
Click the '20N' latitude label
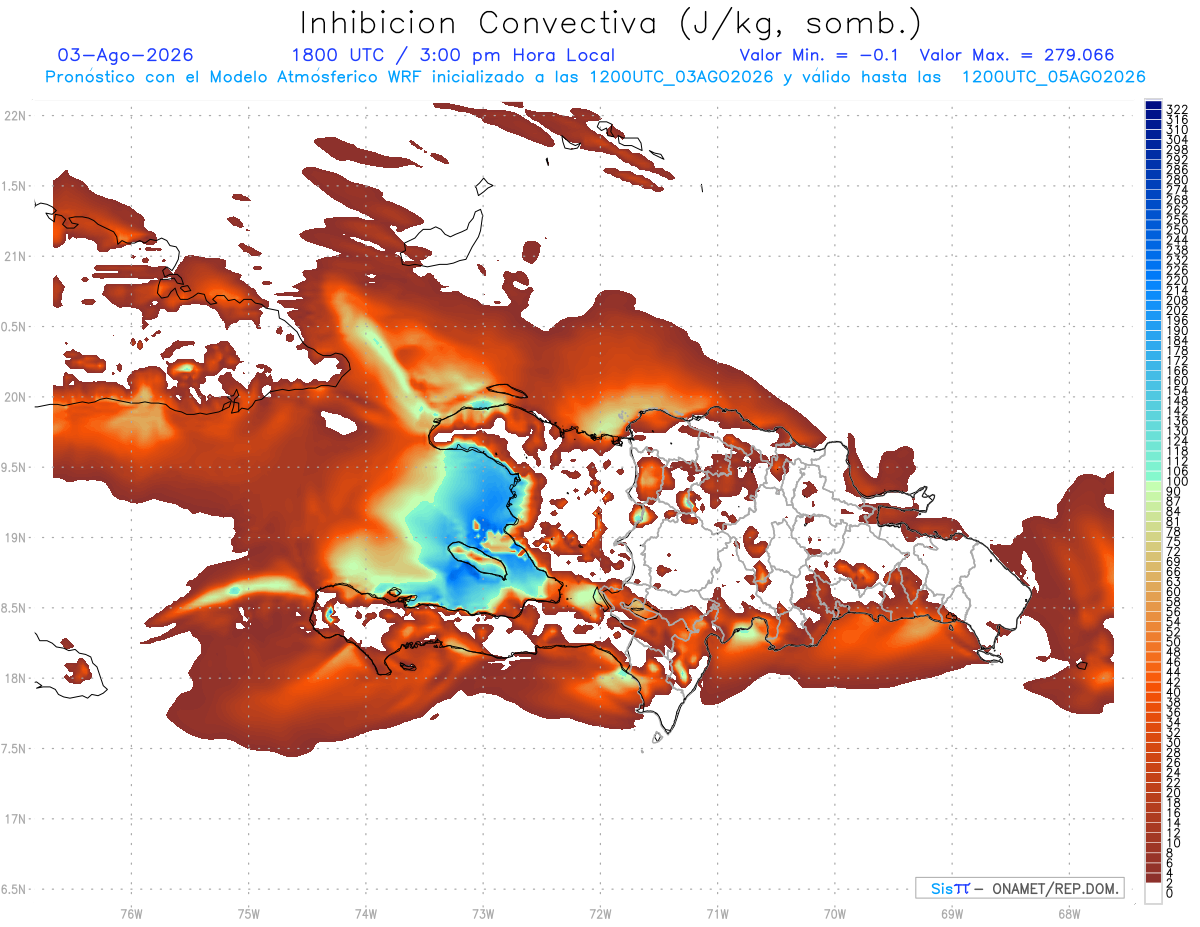tap(14, 397)
